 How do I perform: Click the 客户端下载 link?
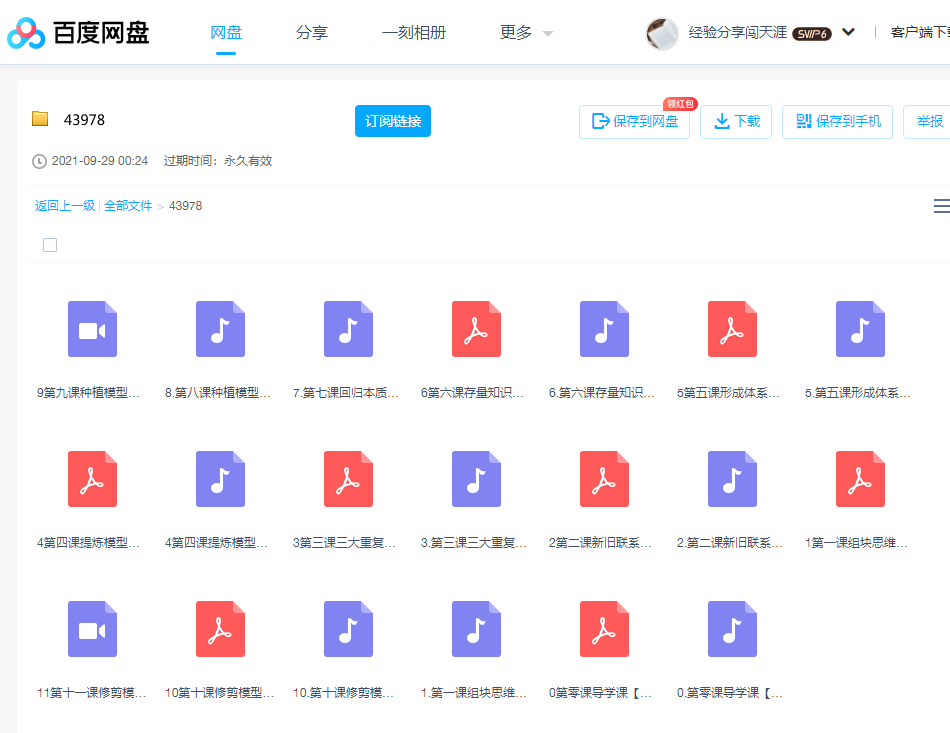[920, 33]
